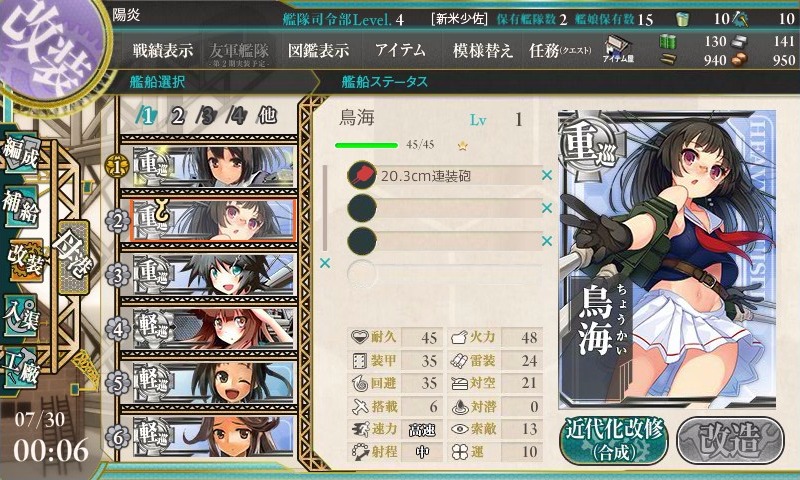The height and width of the screenshot is (480, 800).
Task: Switch to fleet tab 2
Action: (x=177, y=116)
